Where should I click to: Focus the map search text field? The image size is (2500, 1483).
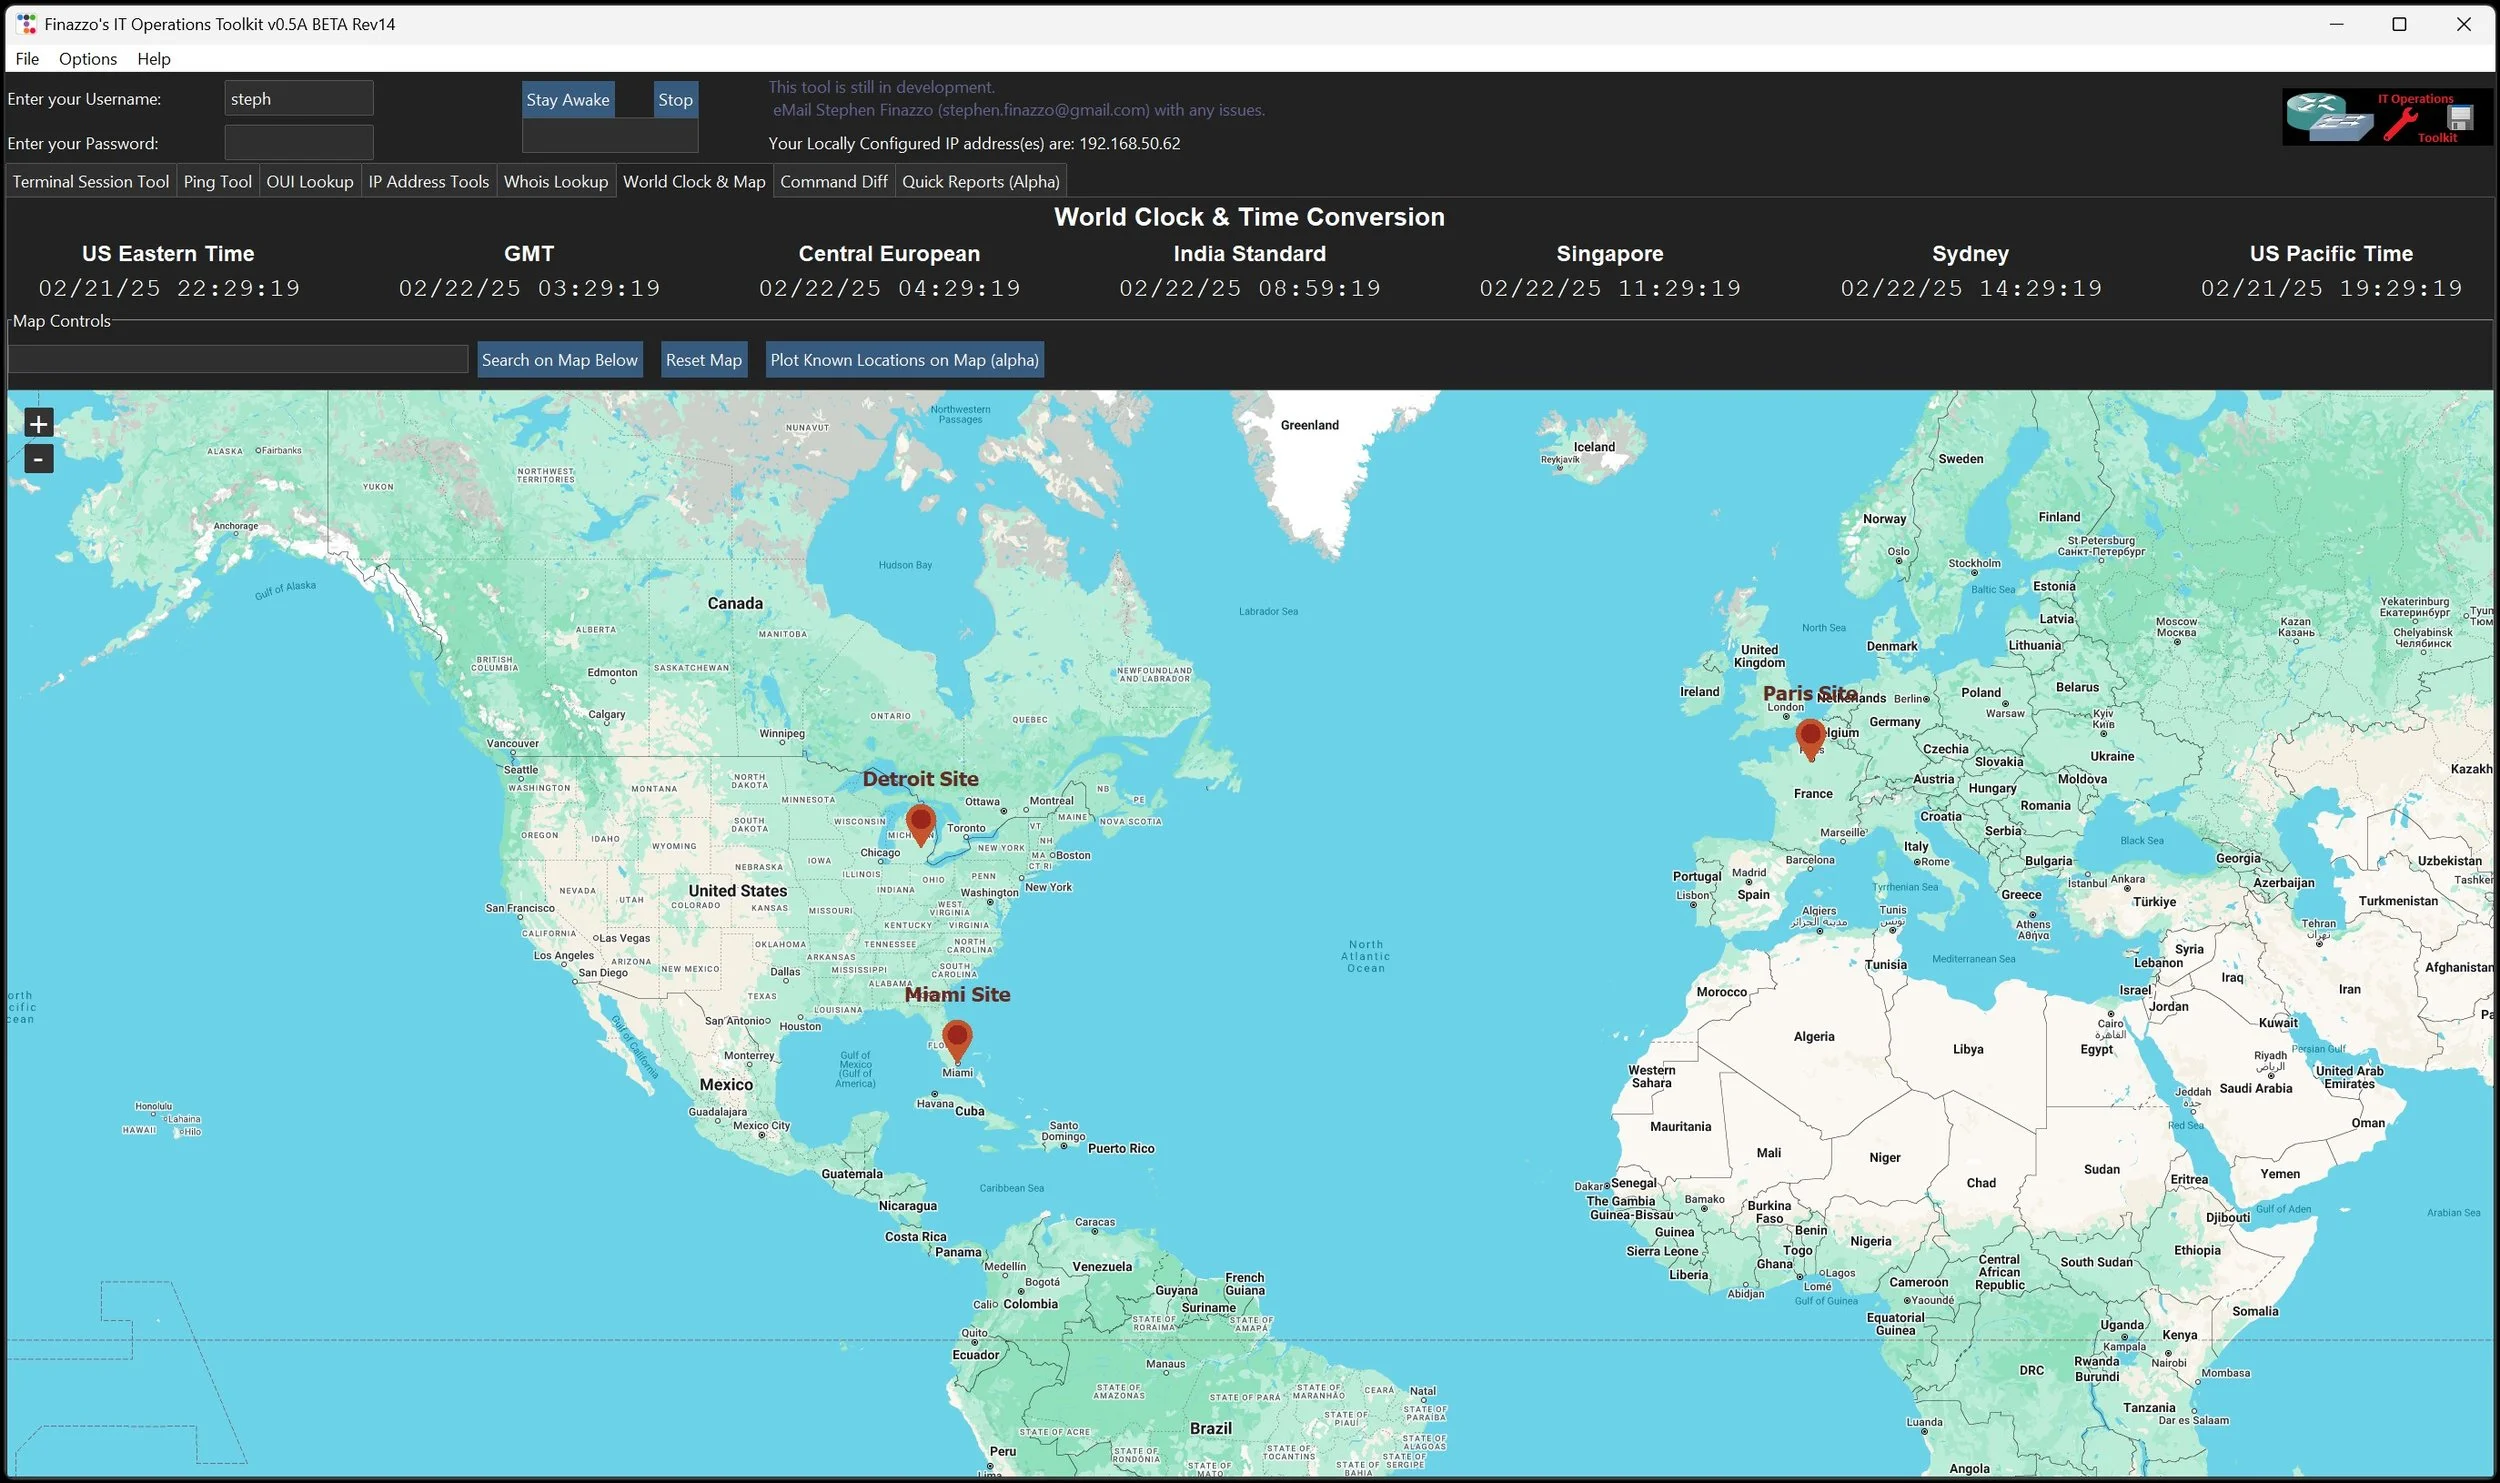[238, 360]
